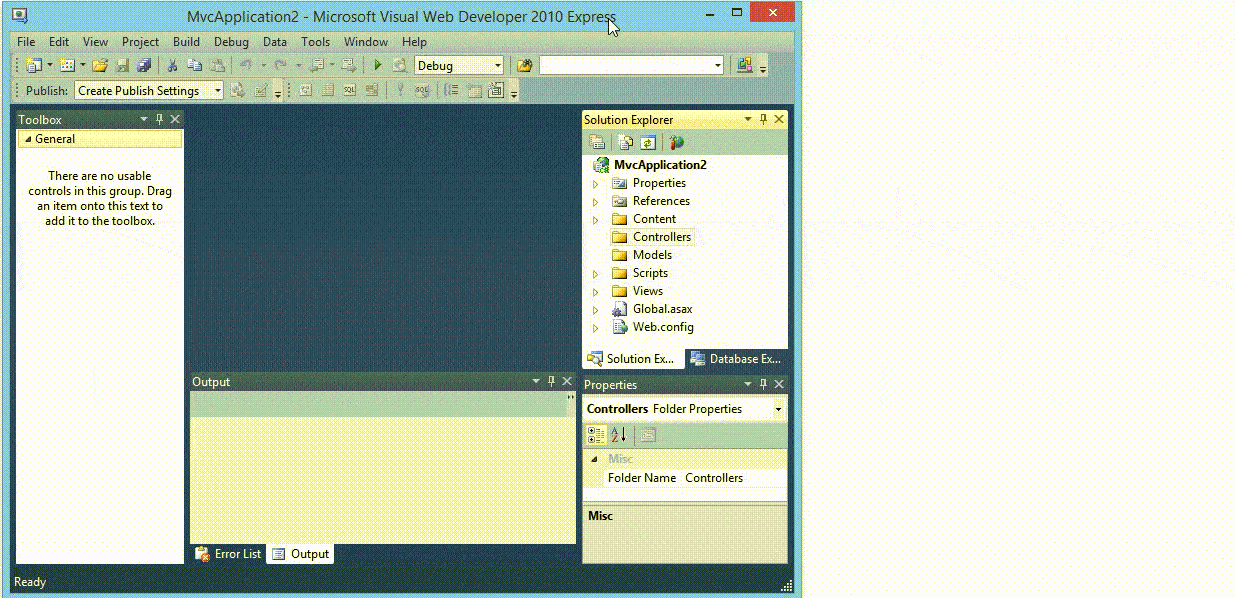Image resolution: width=1235 pixels, height=598 pixels.
Task: Open the Data menu
Action: coord(275,42)
